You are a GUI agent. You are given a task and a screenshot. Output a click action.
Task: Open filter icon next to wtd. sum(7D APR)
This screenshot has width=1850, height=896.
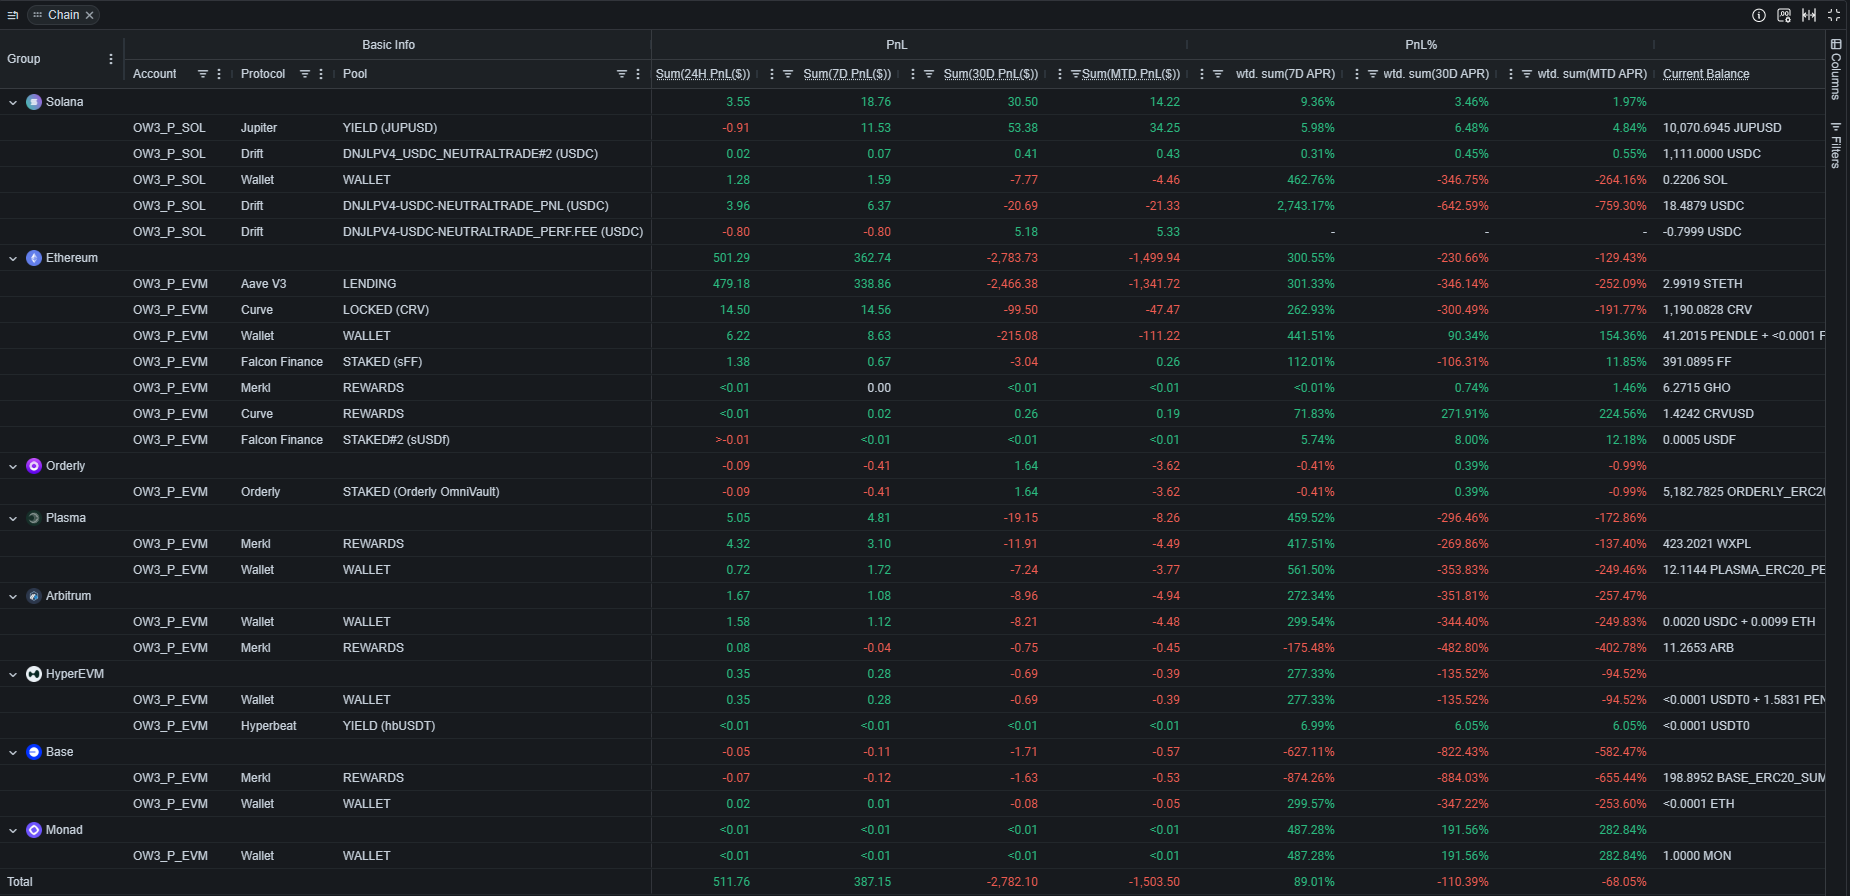(x=1218, y=74)
